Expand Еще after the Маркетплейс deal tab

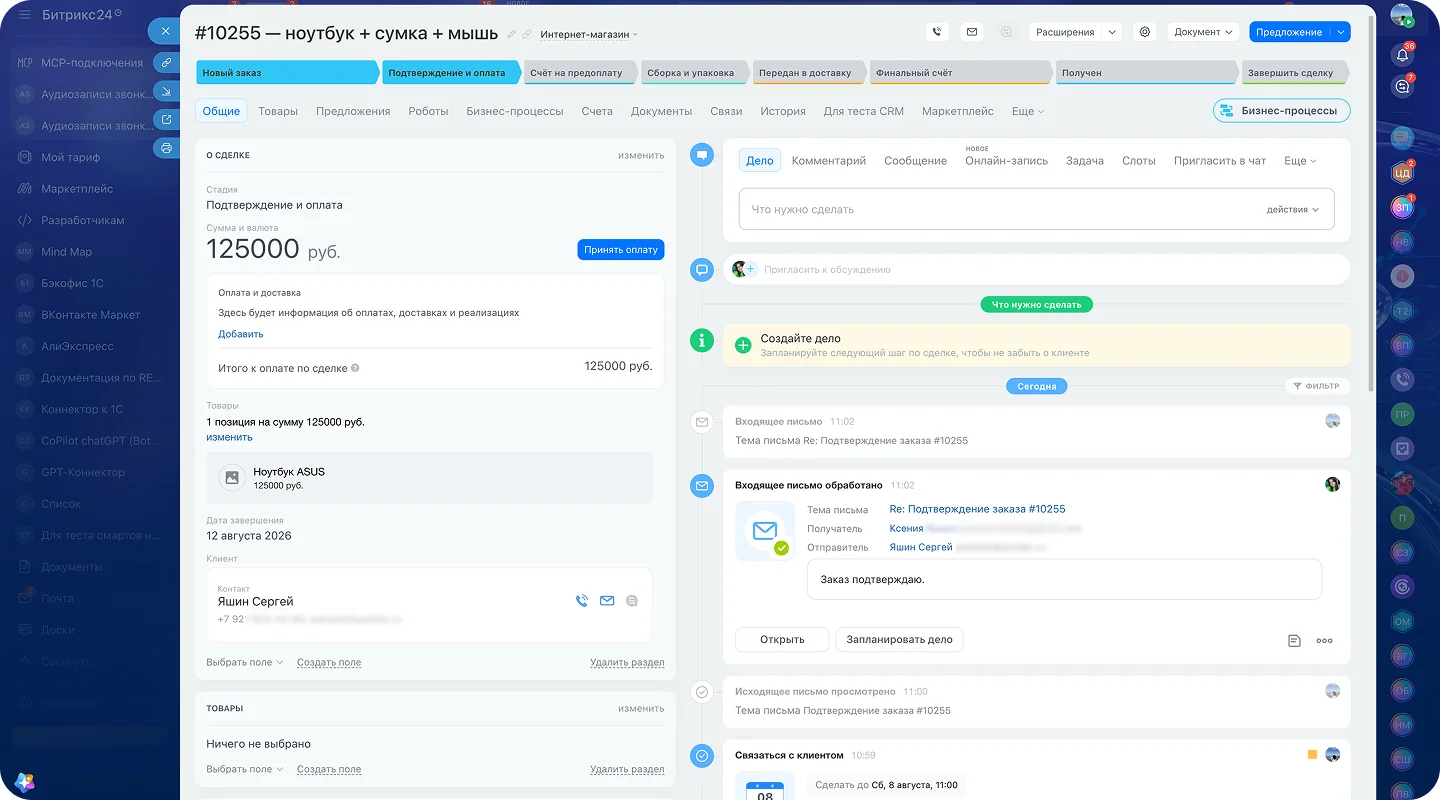(x=1028, y=111)
